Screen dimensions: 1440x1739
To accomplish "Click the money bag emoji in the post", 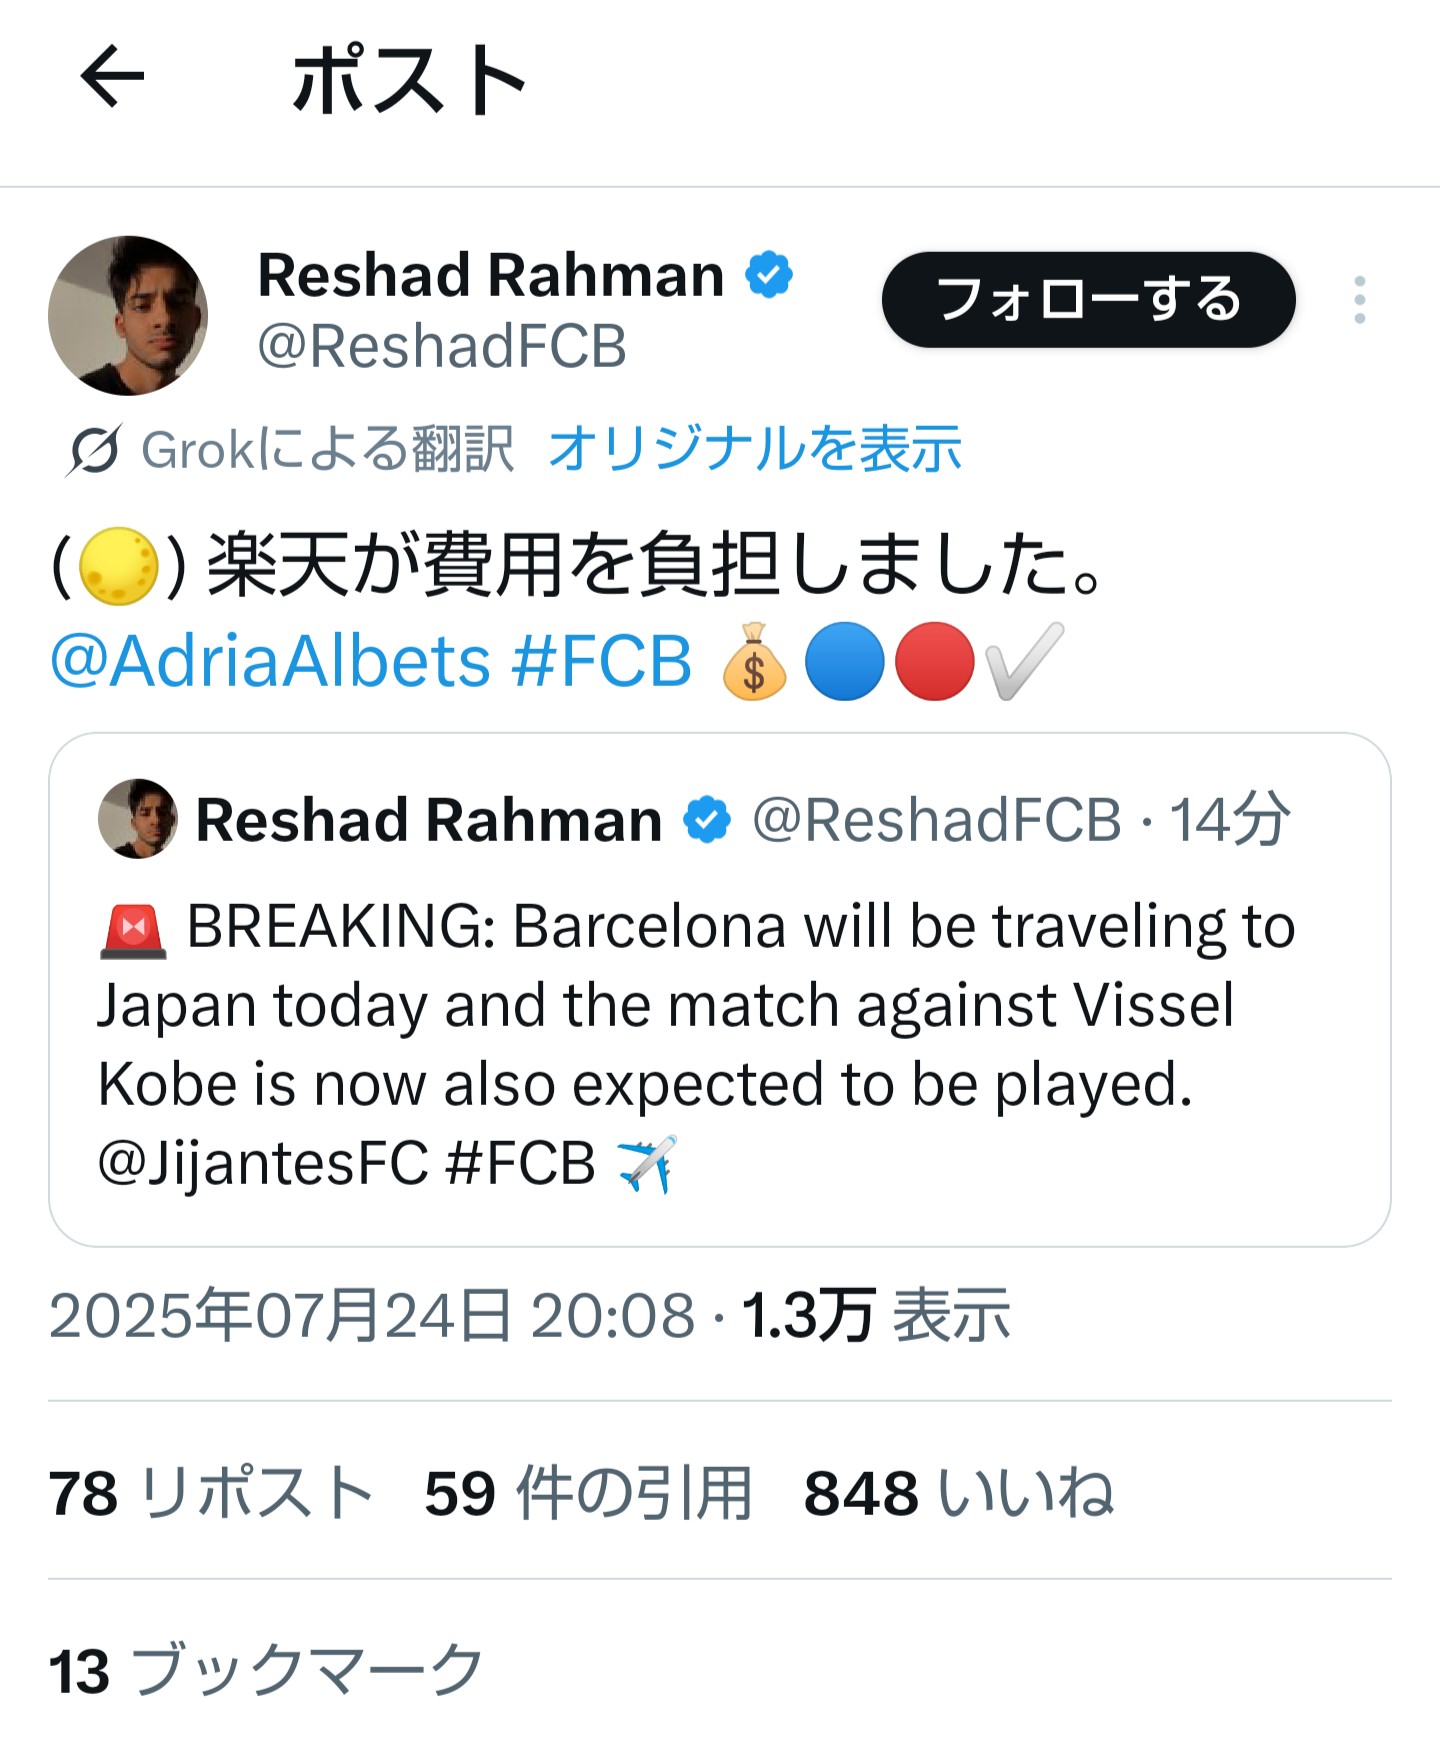I will [754, 662].
